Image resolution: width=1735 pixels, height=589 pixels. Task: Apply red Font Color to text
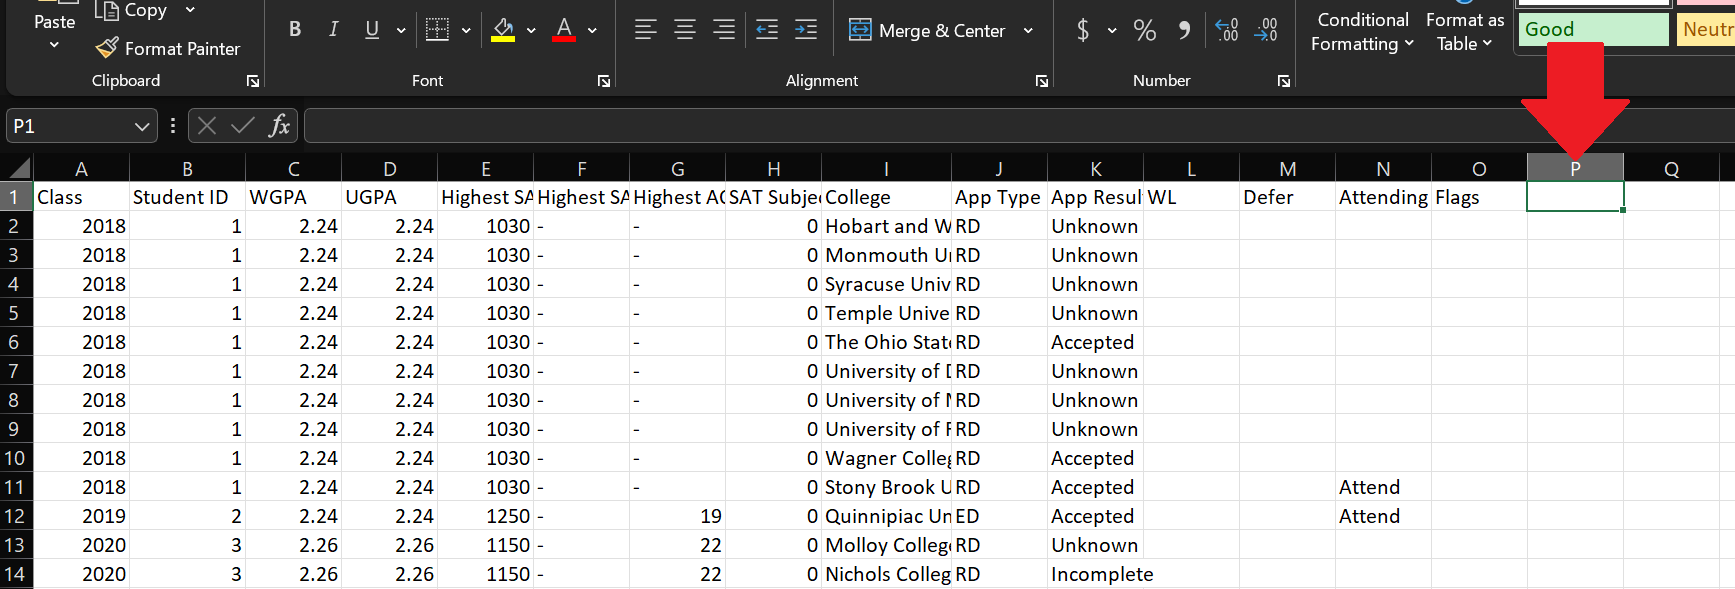[564, 30]
